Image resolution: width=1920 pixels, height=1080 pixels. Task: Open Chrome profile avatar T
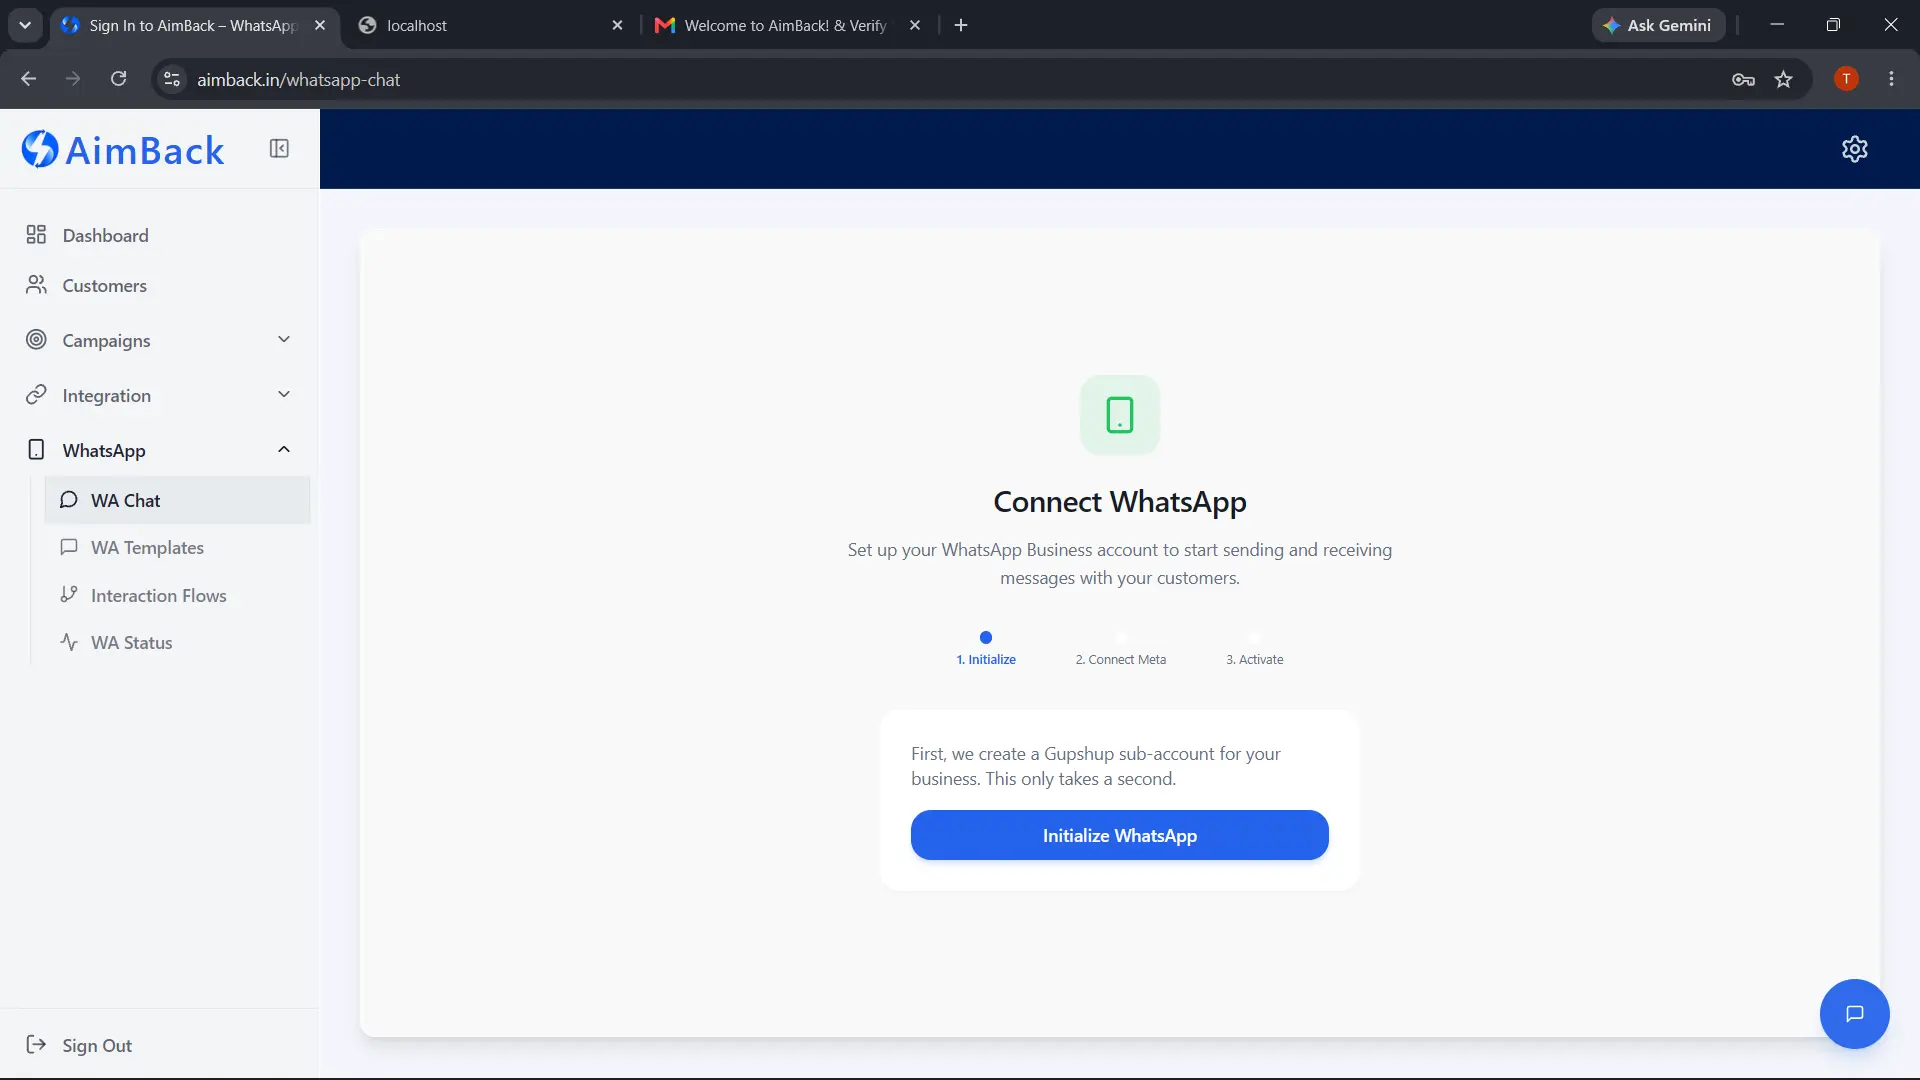click(x=1846, y=79)
